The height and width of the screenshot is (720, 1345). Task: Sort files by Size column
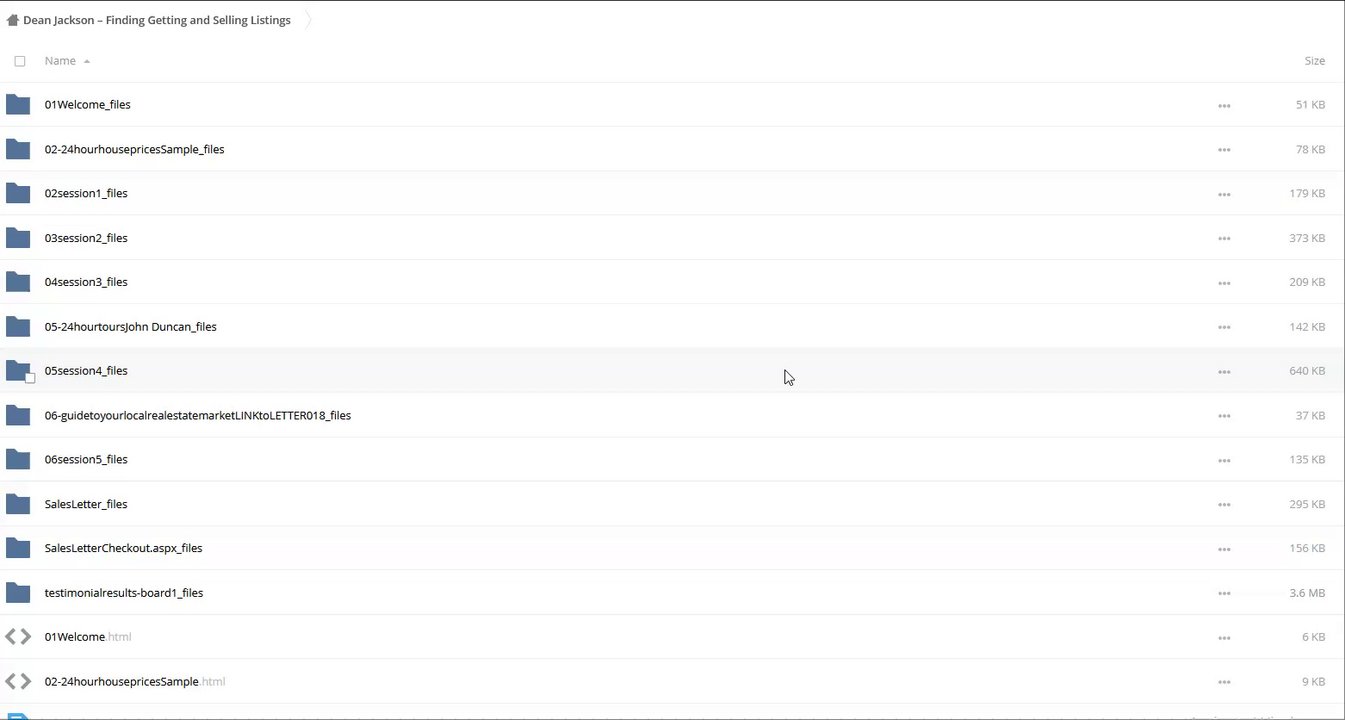[x=1314, y=61]
